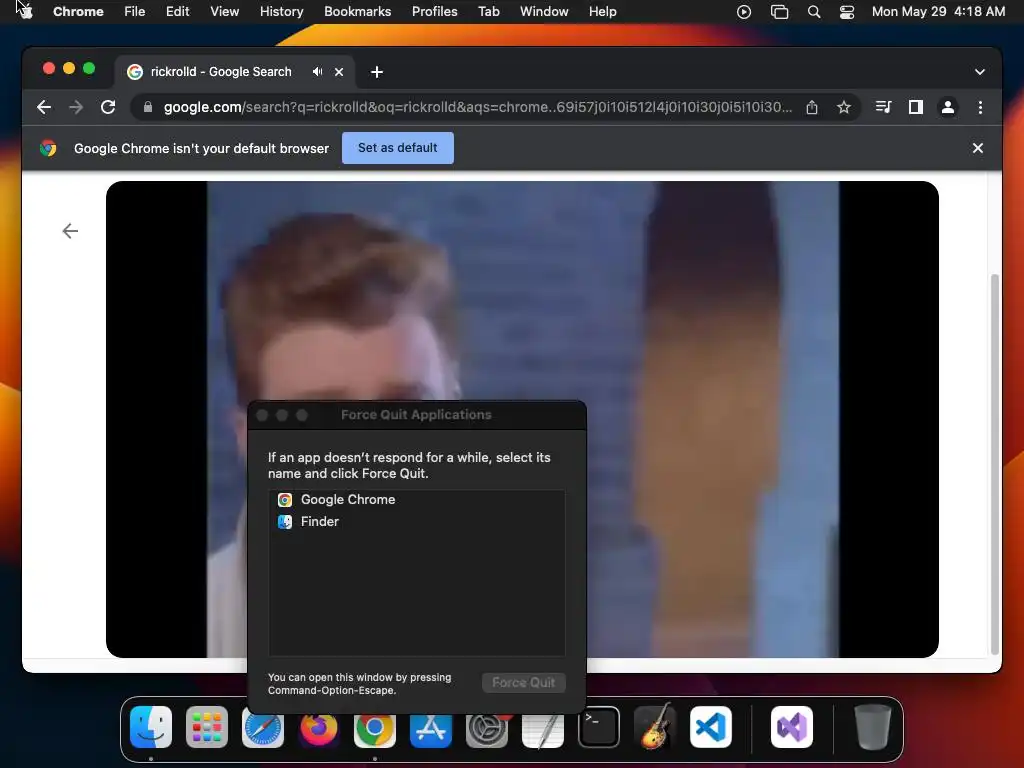Open the Chrome application menu
The width and height of the screenshot is (1024, 768).
78,11
